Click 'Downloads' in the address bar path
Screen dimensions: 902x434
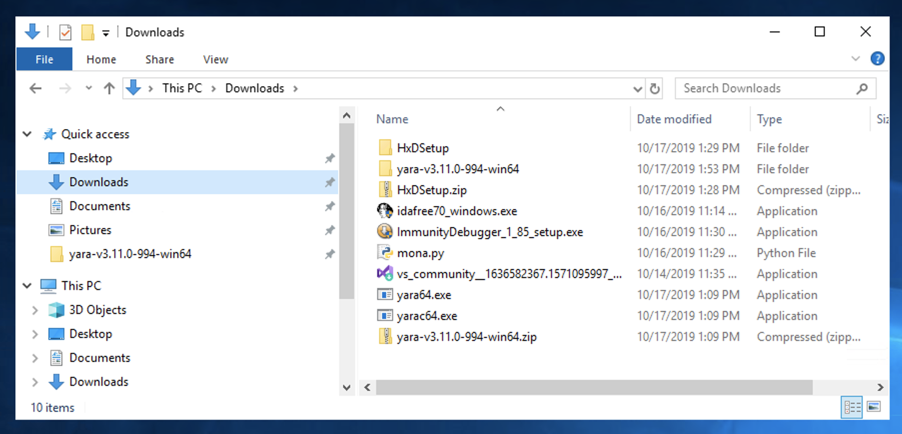pyautogui.click(x=254, y=88)
